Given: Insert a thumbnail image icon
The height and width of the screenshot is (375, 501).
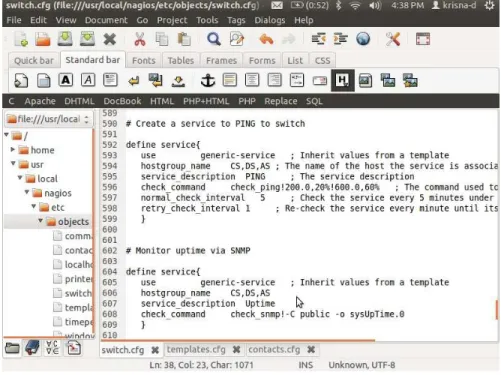Looking at the screenshot, I should coord(388,80).
